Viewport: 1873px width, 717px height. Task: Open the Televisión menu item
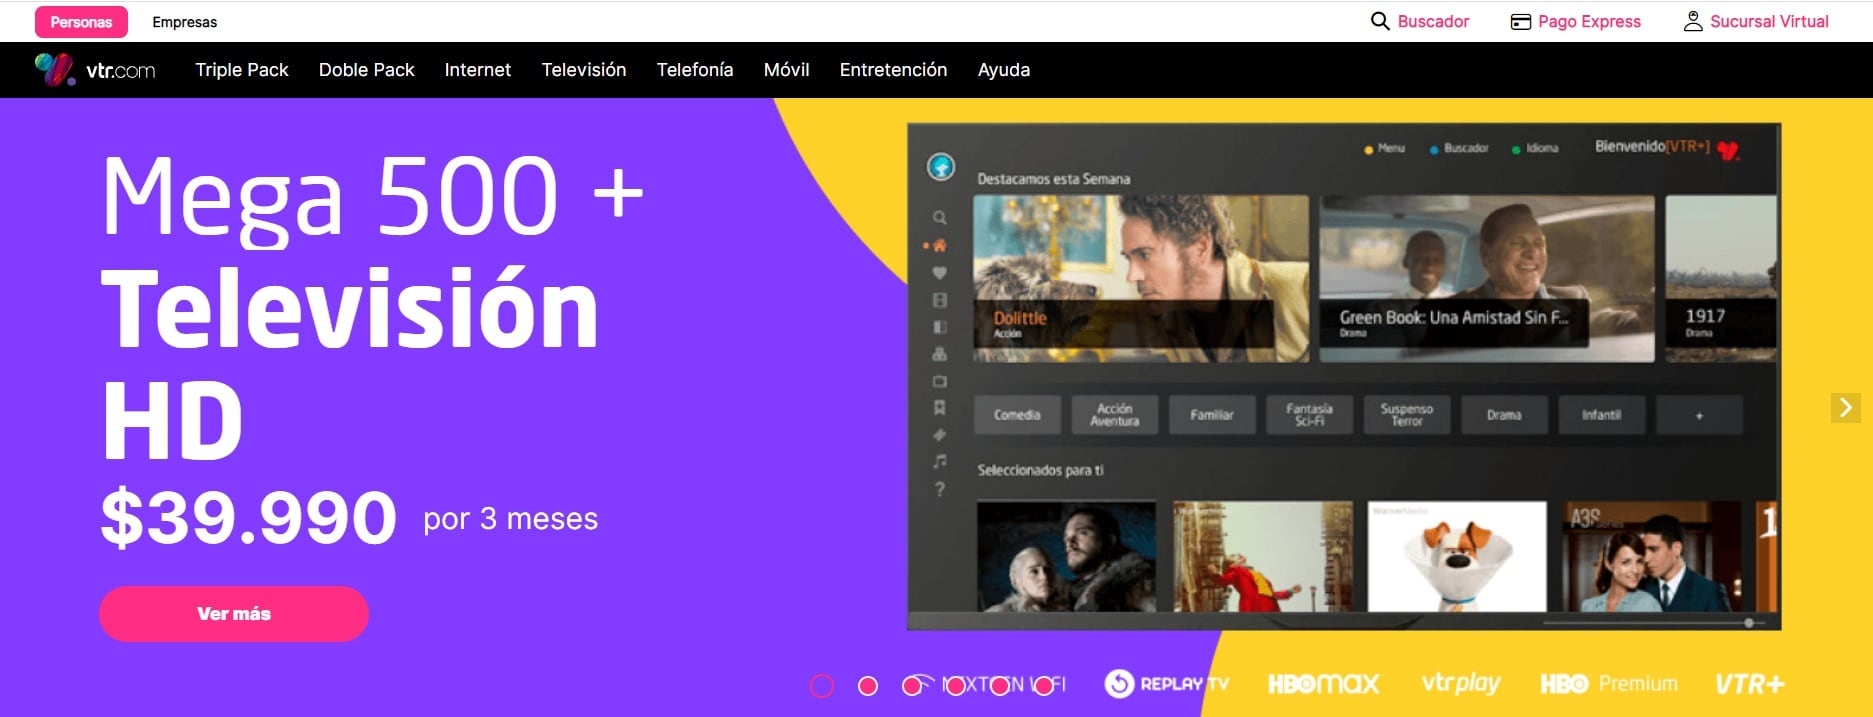coord(583,70)
